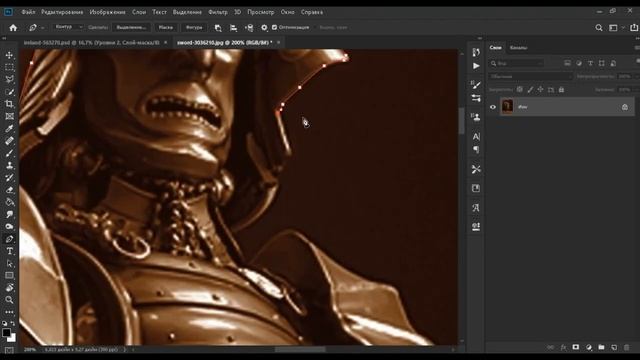The height and width of the screenshot is (360, 640).
Task: Open the Изображение menu
Action: pyautogui.click(x=107, y=12)
